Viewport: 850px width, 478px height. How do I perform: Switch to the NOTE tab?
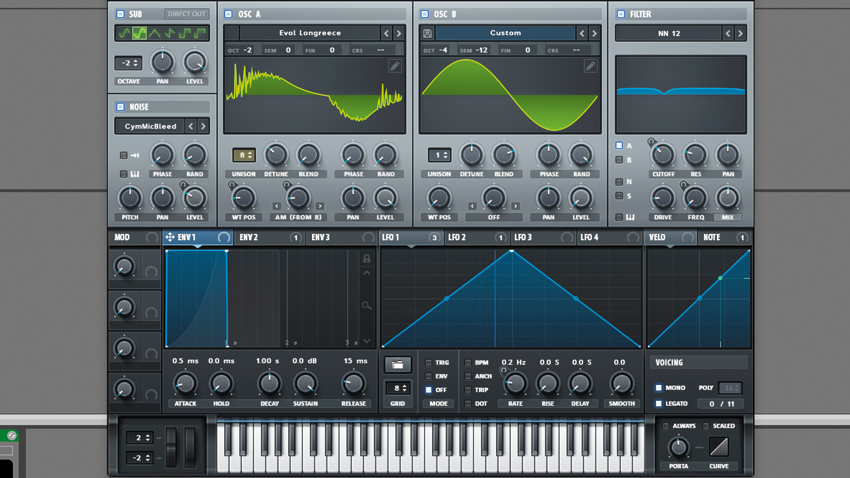pos(725,237)
